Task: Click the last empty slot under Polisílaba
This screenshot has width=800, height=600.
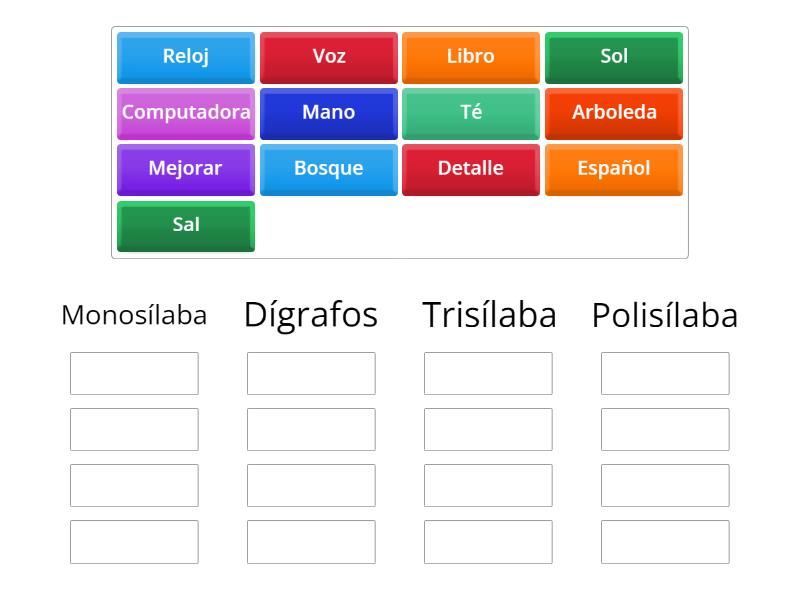Action: click(x=664, y=541)
